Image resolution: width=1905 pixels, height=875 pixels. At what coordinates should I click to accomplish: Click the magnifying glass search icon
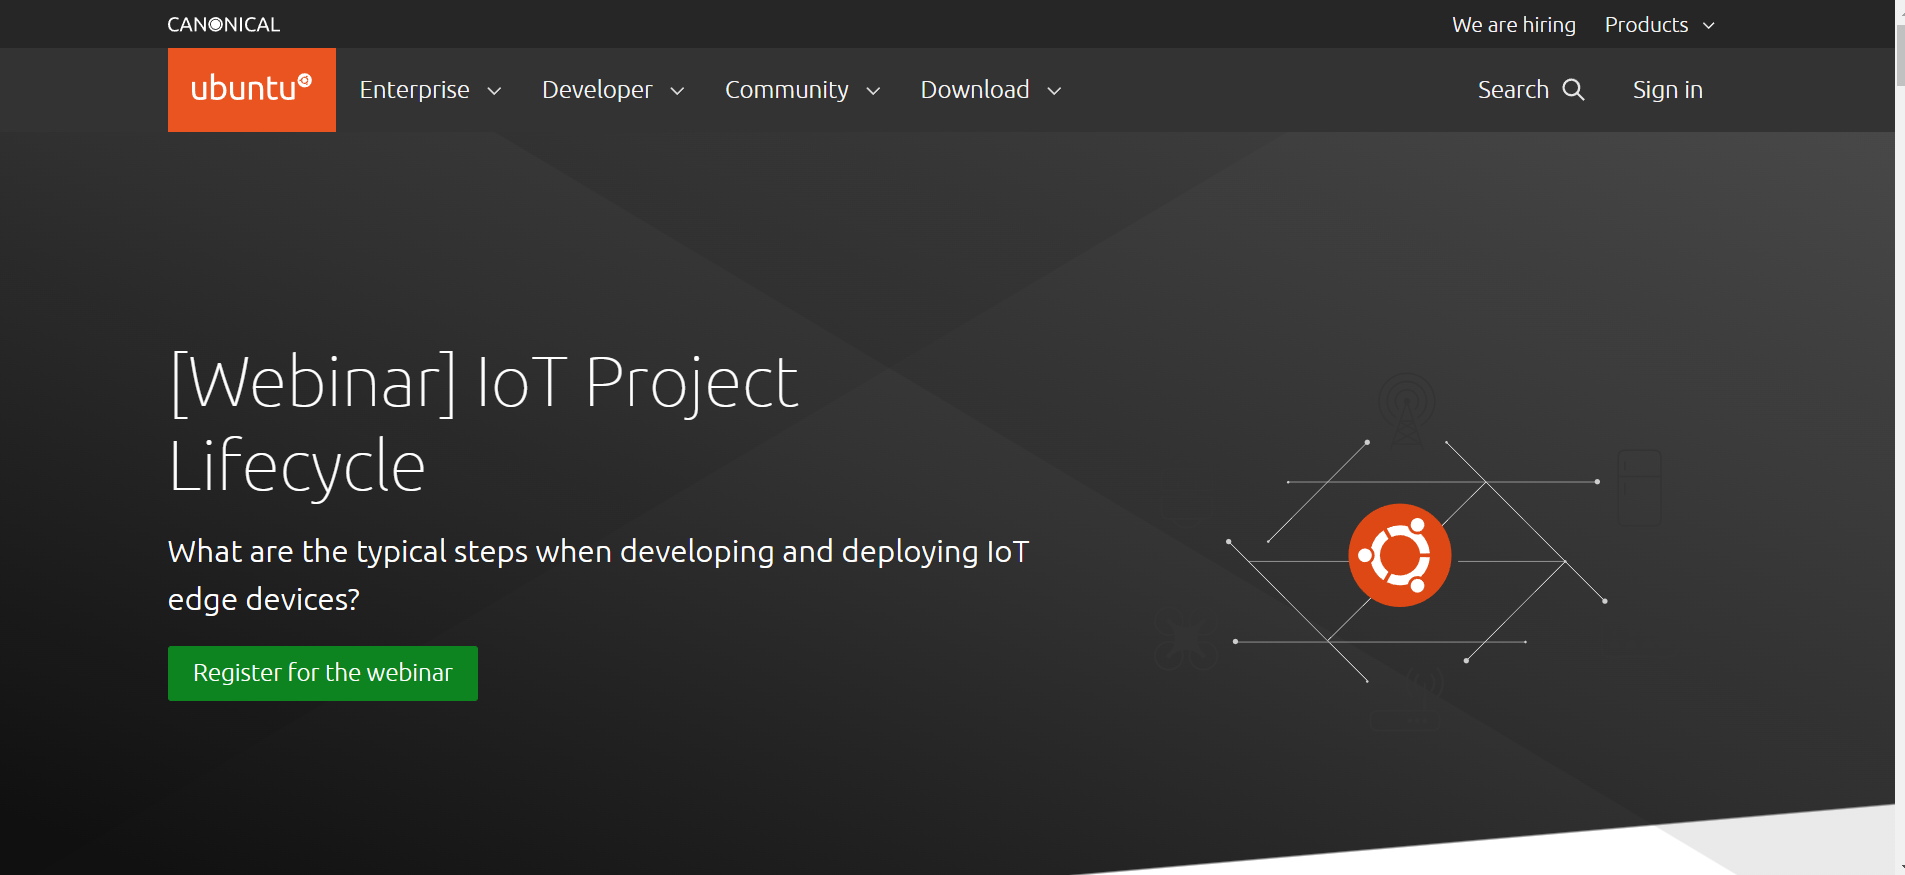point(1573,90)
